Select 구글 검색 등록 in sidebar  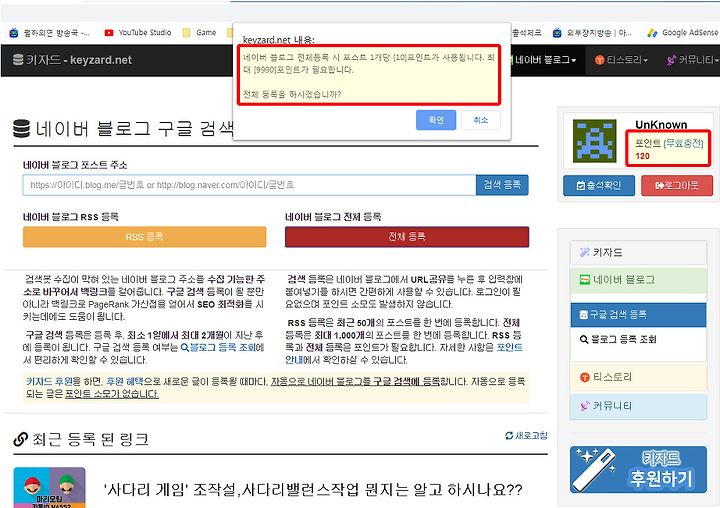point(638,315)
